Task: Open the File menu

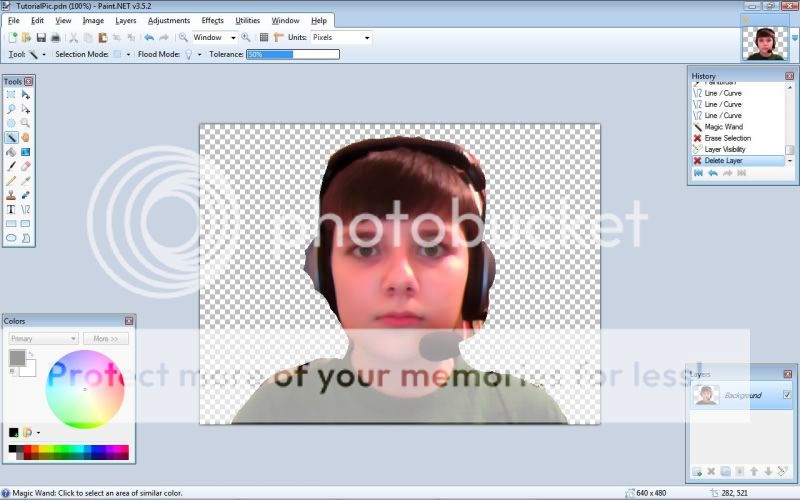Action: tap(14, 20)
